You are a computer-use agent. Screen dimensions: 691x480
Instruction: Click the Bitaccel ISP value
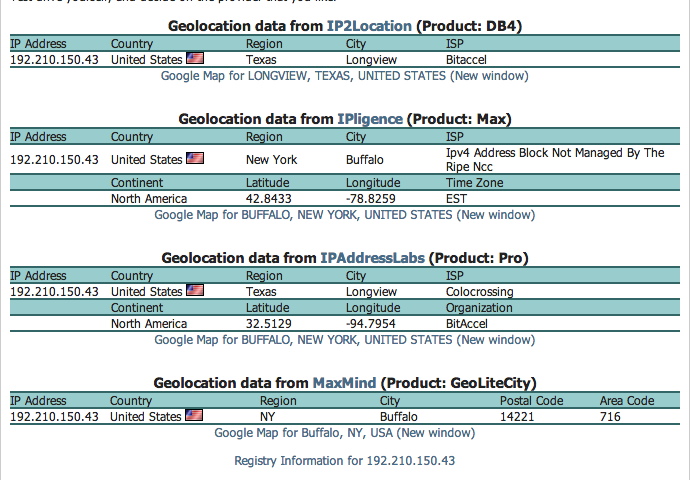(466, 60)
